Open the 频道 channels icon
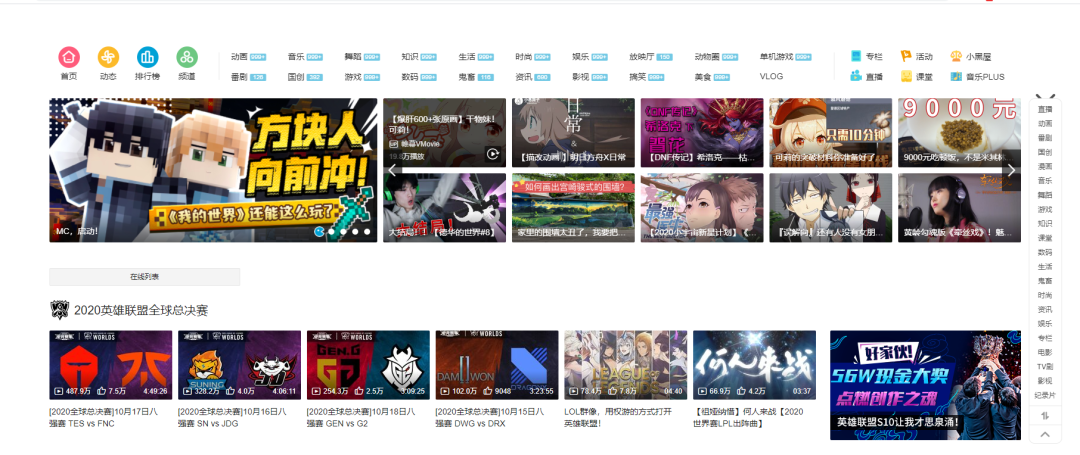Viewport: 1080px width, 455px height. (187, 57)
